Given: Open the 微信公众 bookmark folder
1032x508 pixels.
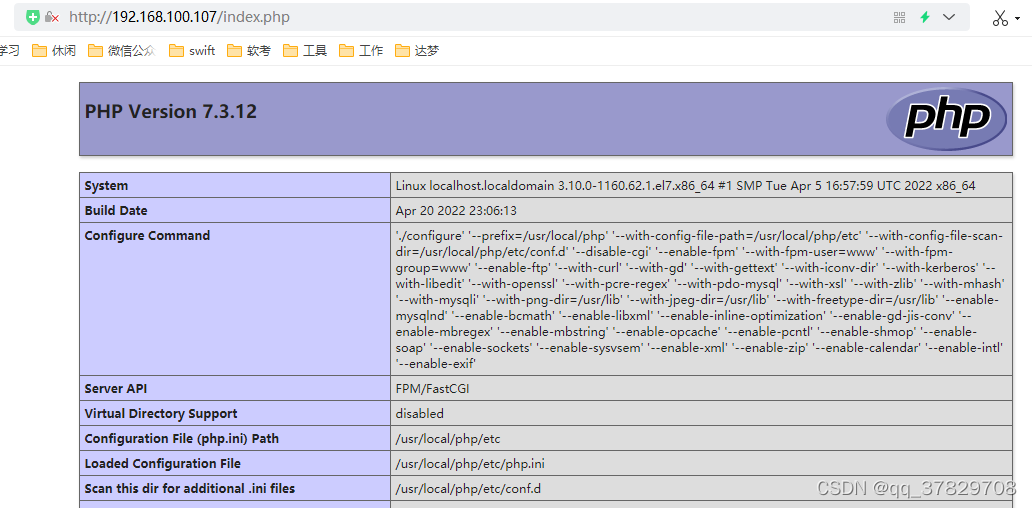Looking at the screenshot, I should click(x=122, y=51).
